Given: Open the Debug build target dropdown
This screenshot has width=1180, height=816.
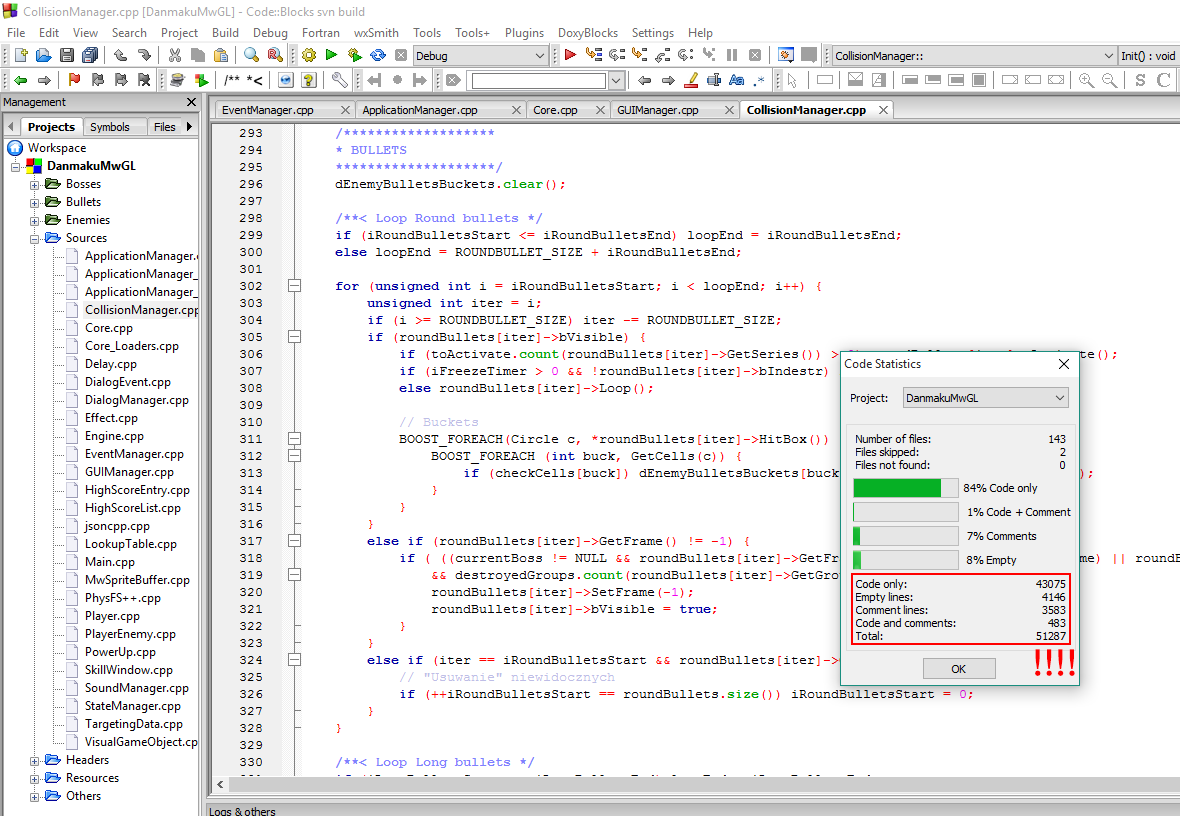Looking at the screenshot, I should click(479, 56).
